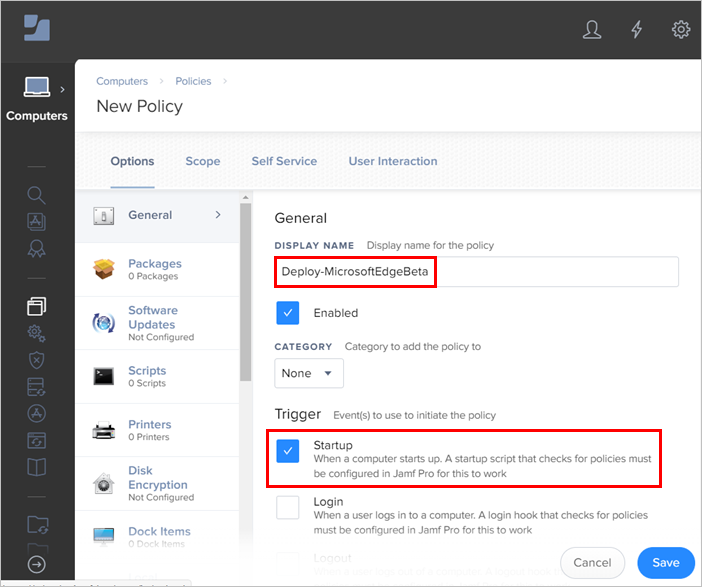Open the Printers payload
The image size is (702, 587).
pos(158,430)
